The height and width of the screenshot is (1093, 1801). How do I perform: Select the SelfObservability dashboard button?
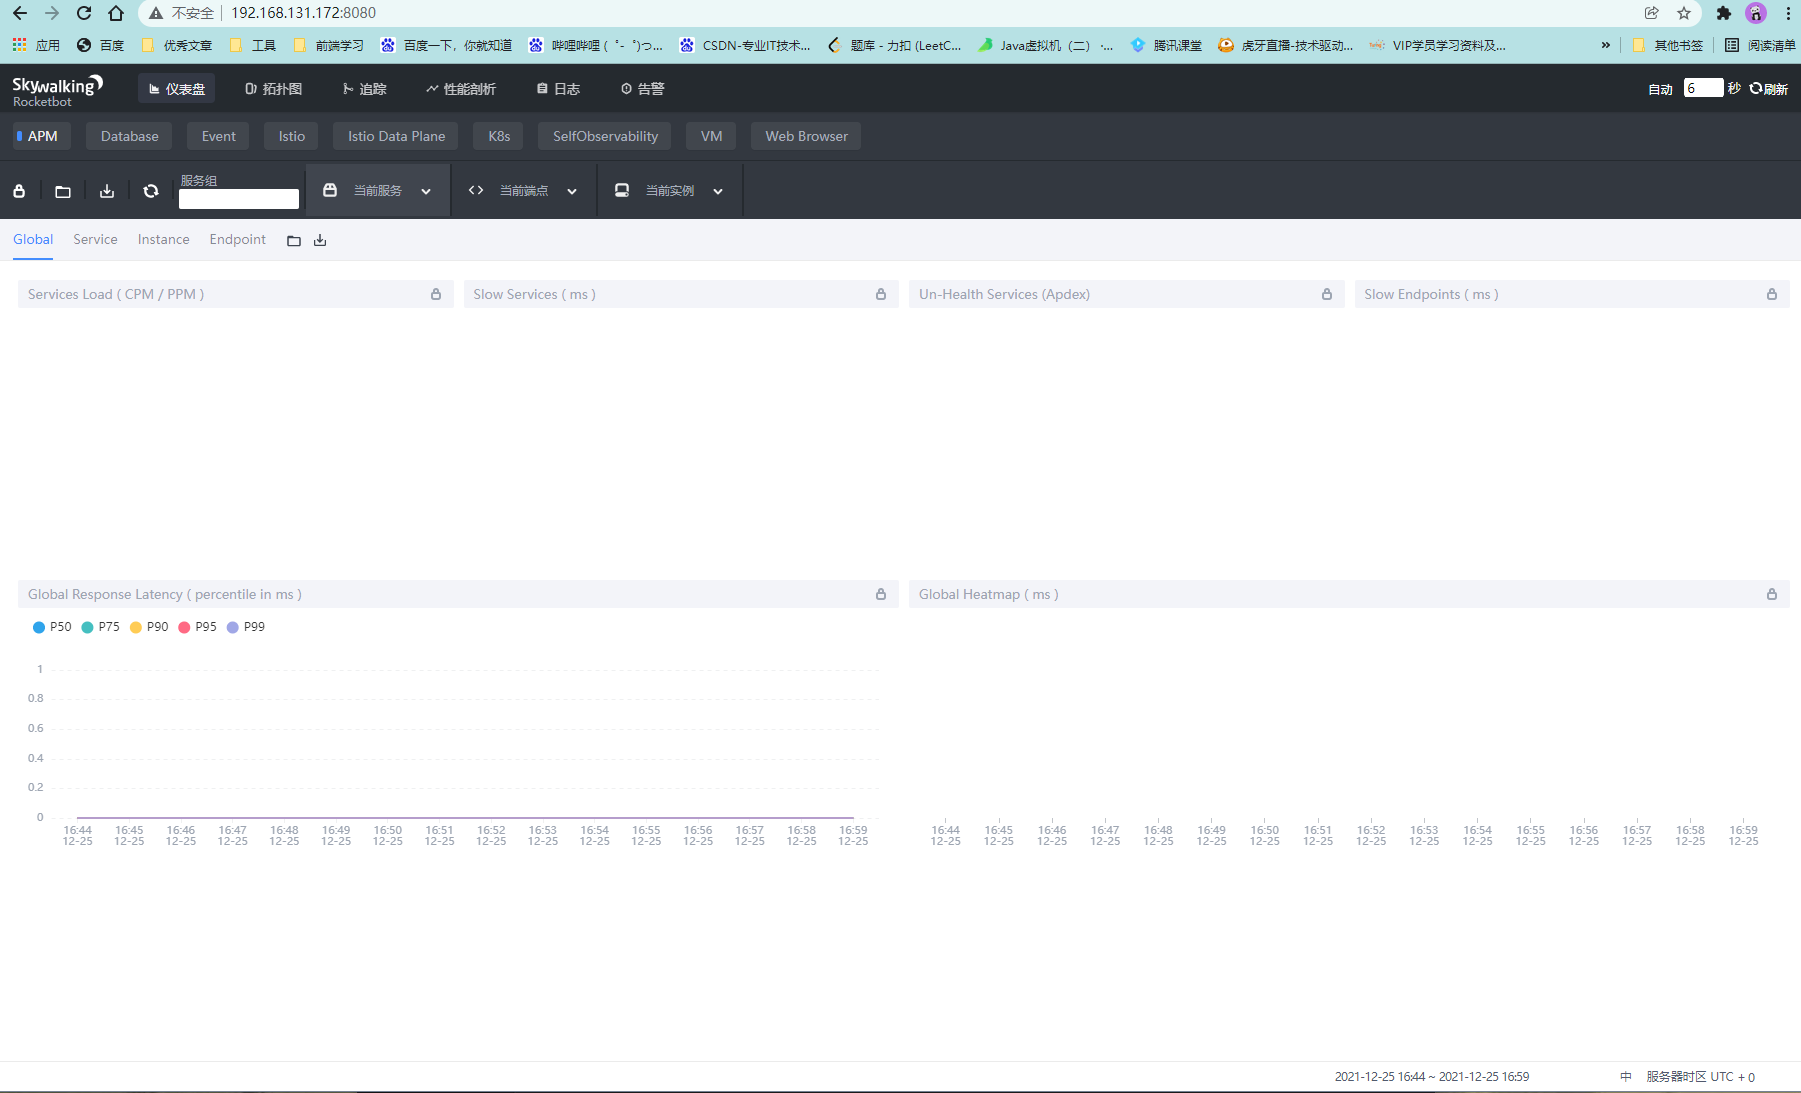pyautogui.click(x=605, y=136)
